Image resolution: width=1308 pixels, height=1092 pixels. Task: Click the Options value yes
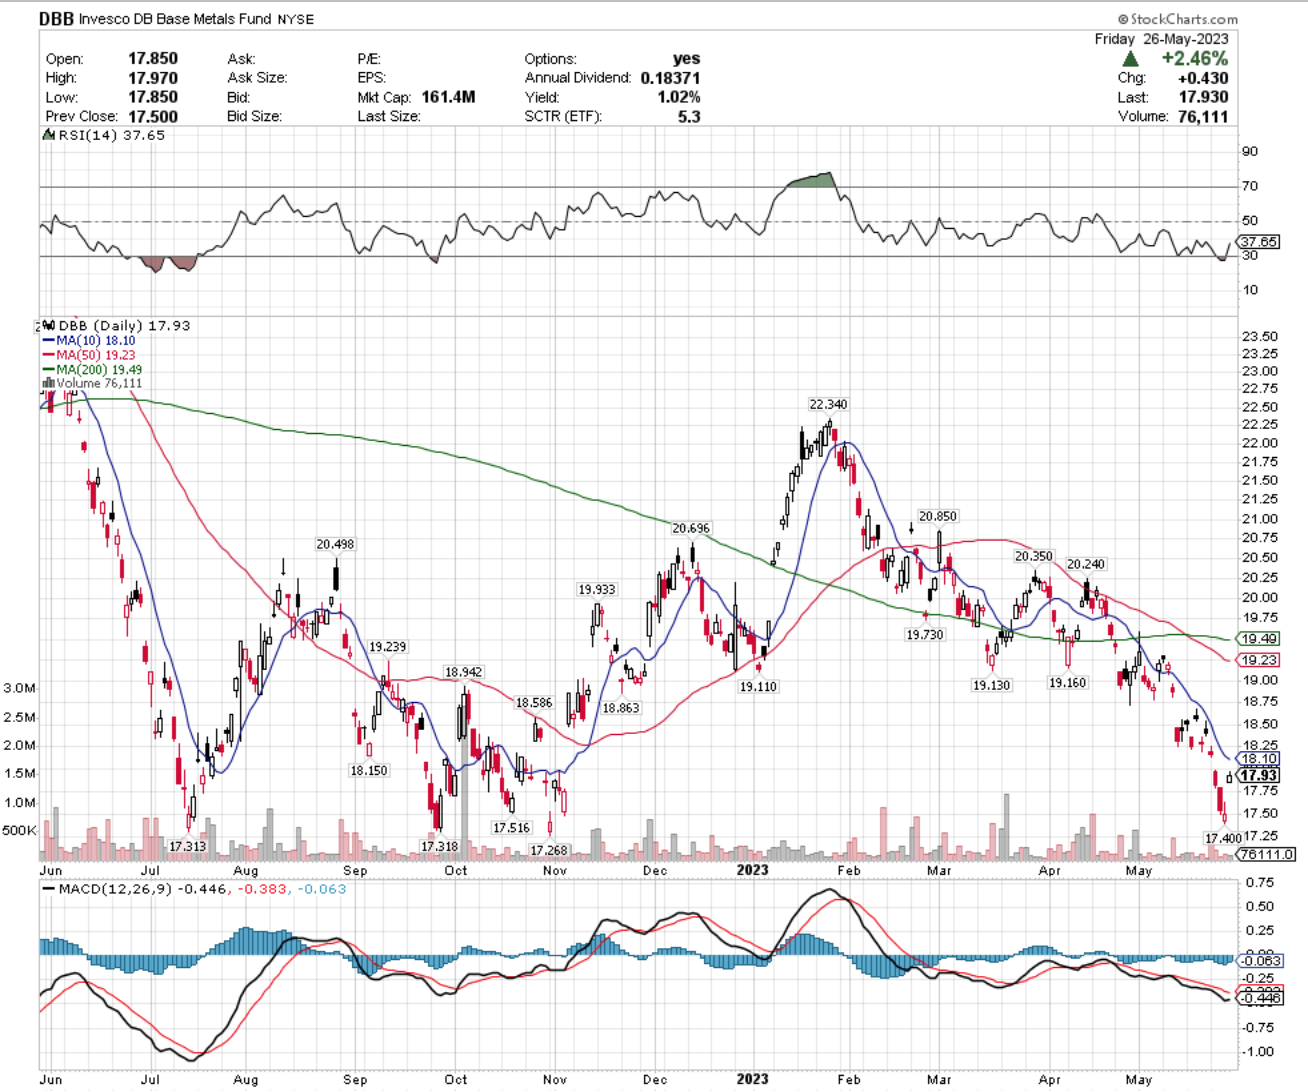click(x=687, y=59)
